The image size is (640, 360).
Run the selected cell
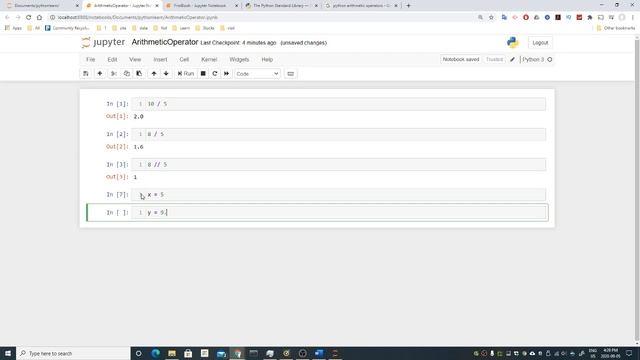[186, 74]
